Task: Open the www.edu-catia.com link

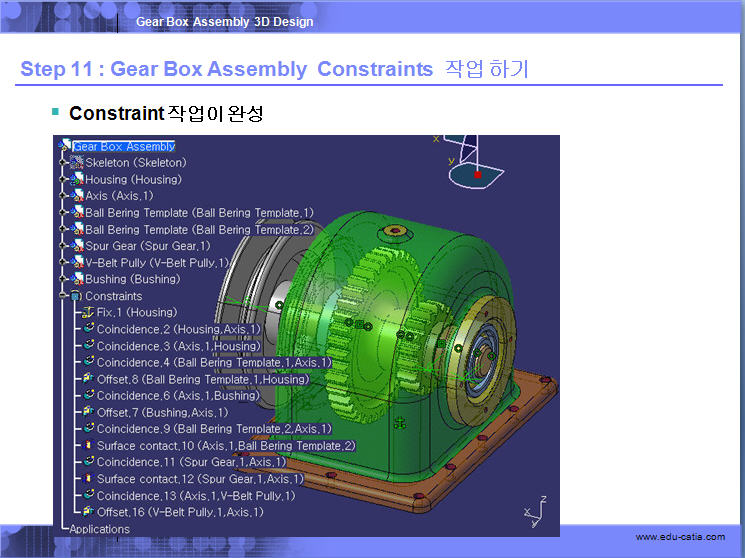Action: 680,537
